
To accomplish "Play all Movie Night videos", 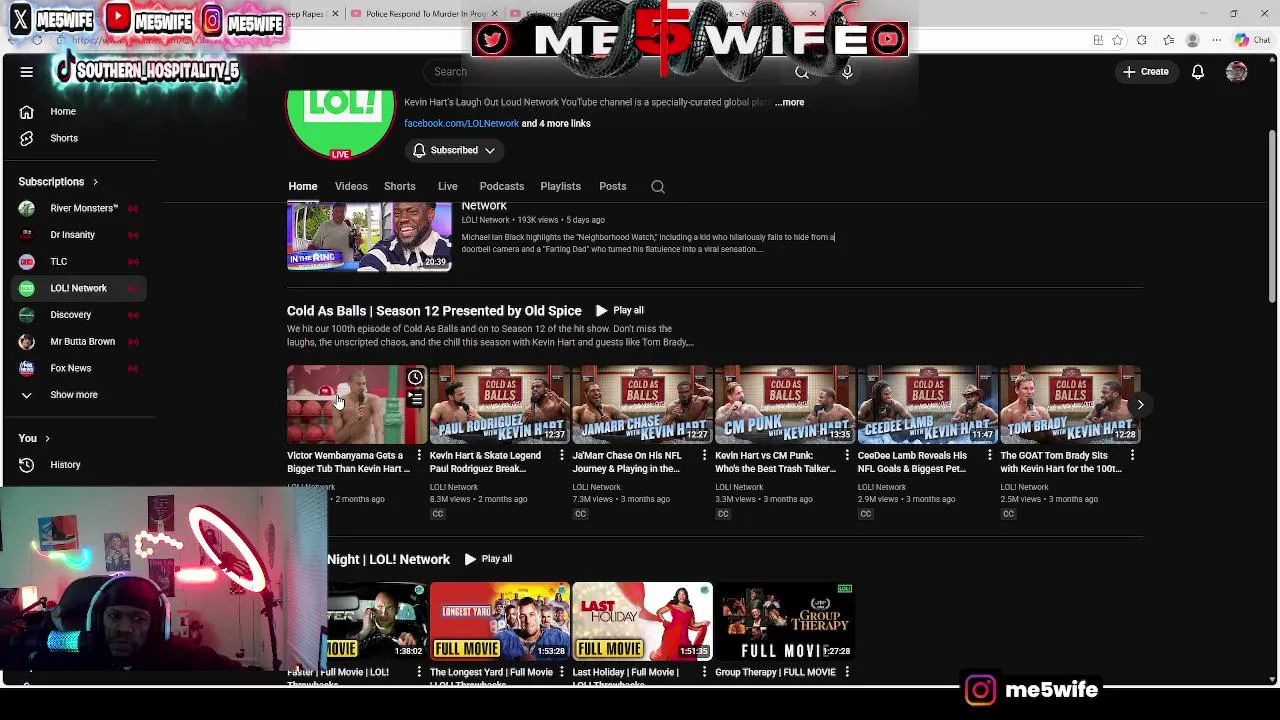I will coord(488,559).
